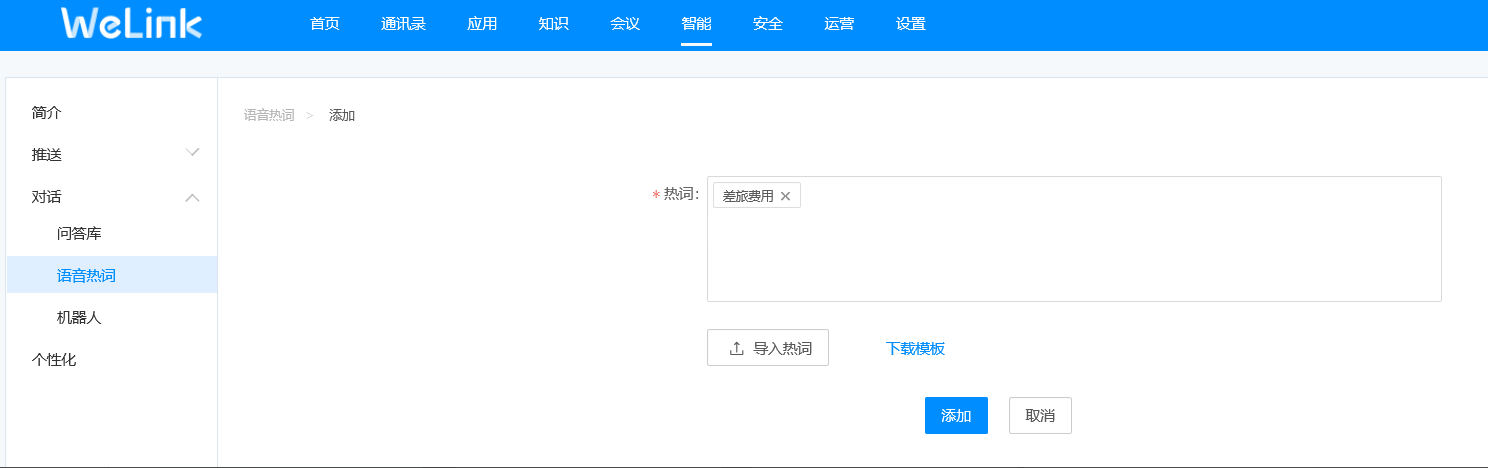Click the WeLink logo
This screenshot has height=468, width=1488.
click(131, 24)
